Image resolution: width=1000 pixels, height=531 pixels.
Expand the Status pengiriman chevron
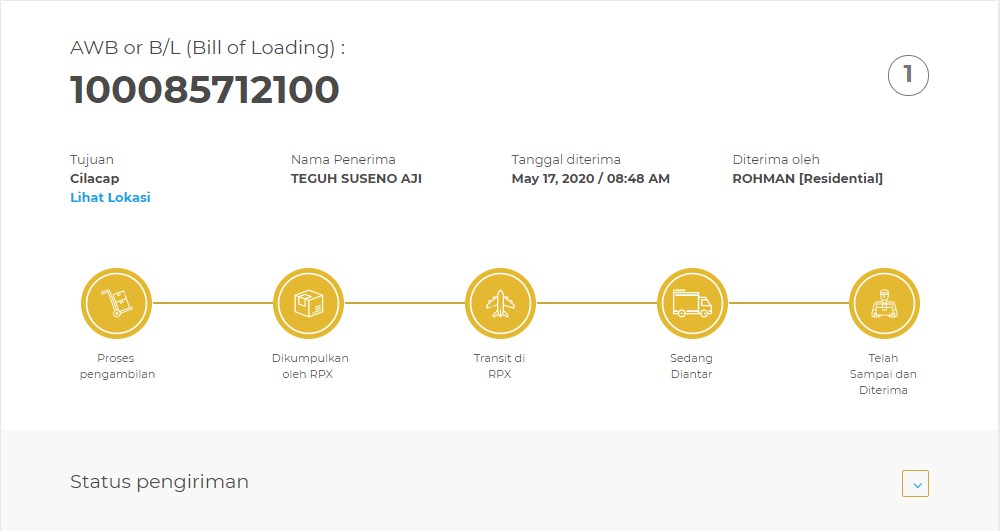[915, 483]
